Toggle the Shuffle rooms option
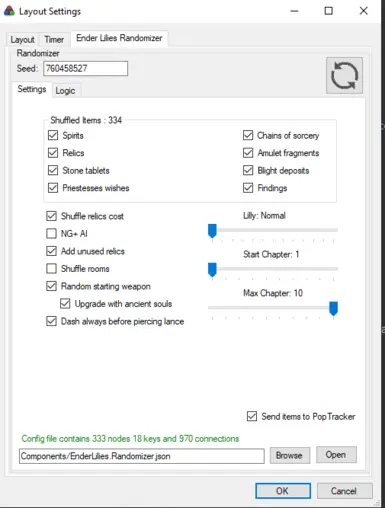 click(x=51, y=268)
